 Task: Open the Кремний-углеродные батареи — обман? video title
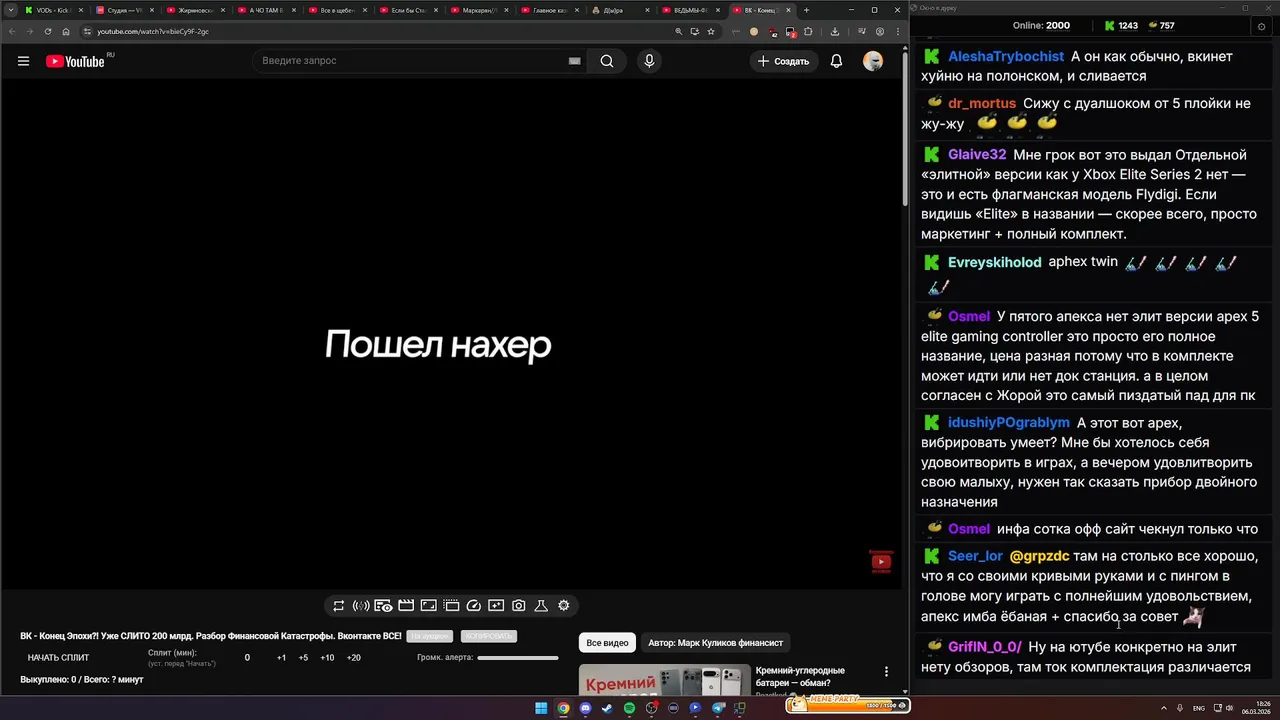click(800, 676)
